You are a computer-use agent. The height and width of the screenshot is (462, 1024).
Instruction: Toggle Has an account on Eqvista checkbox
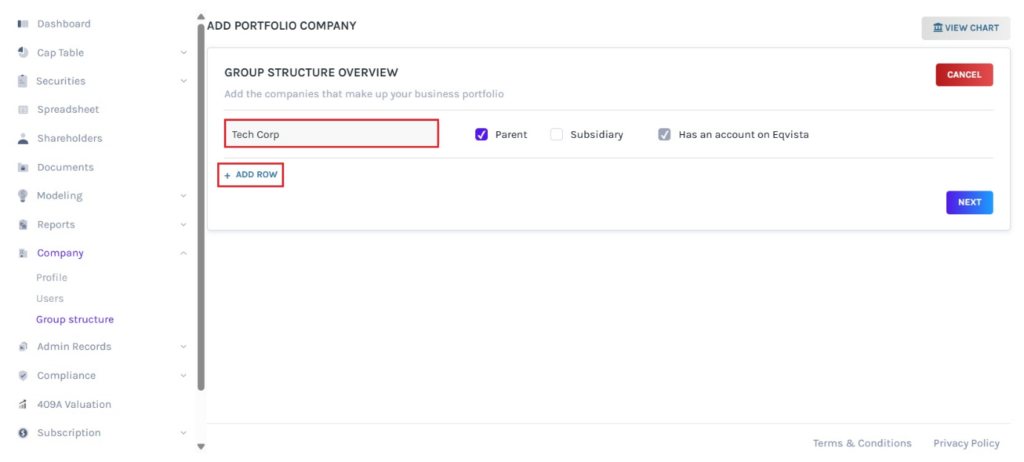tap(664, 134)
